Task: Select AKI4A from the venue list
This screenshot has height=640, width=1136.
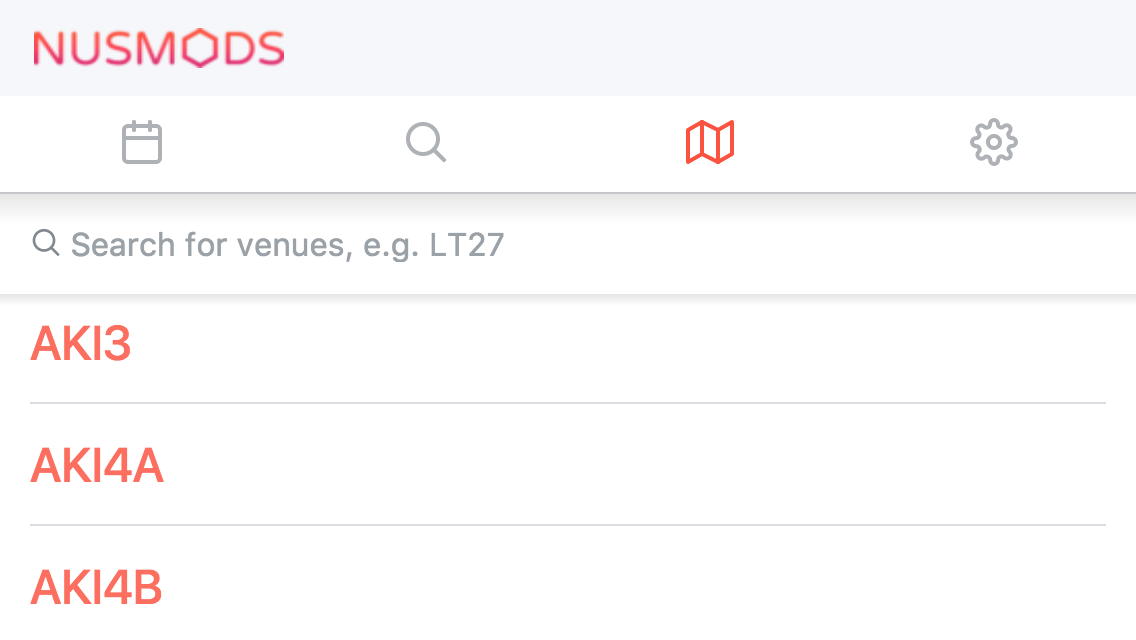Action: [x=97, y=465]
